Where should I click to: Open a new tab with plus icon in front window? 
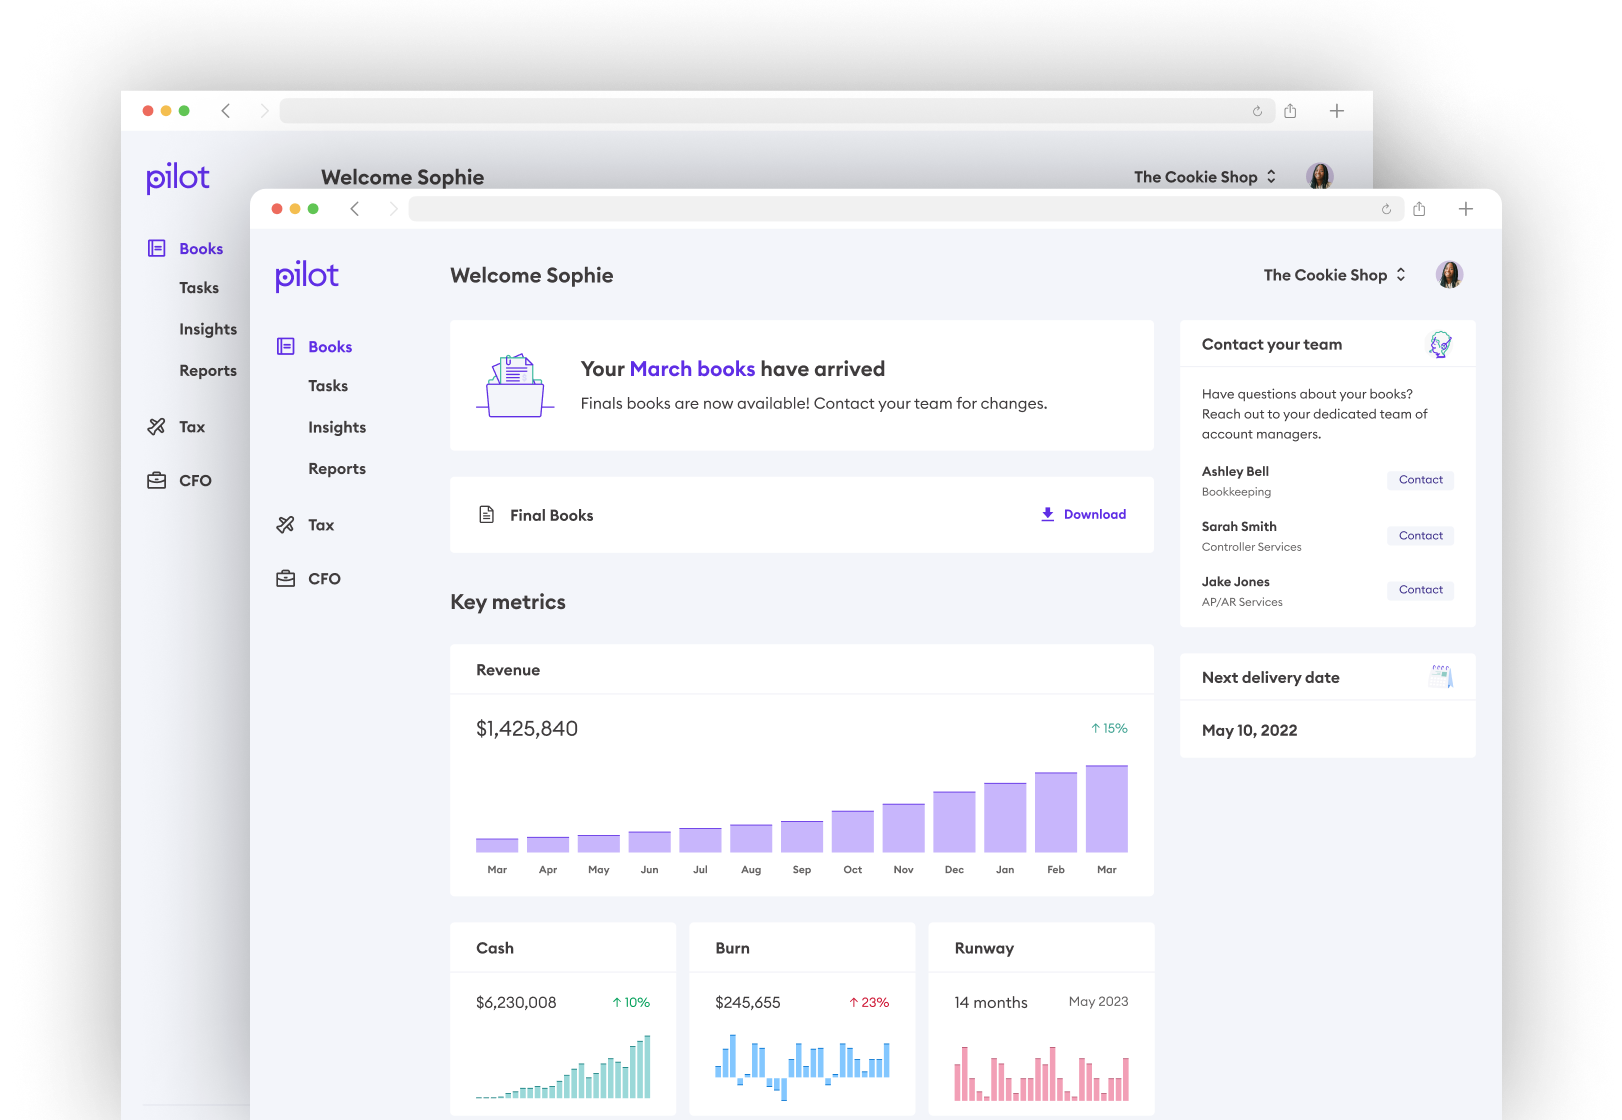click(1466, 209)
